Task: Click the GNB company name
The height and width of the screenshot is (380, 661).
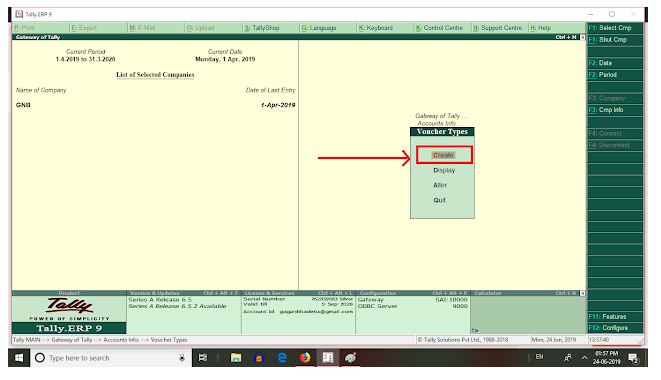Action: (23, 105)
